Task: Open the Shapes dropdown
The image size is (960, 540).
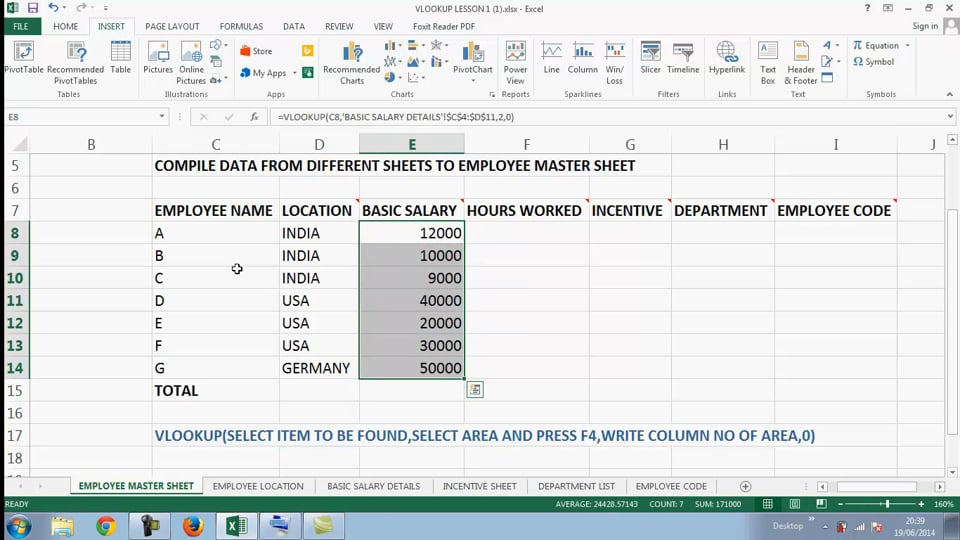Action: tap(218, 45)
